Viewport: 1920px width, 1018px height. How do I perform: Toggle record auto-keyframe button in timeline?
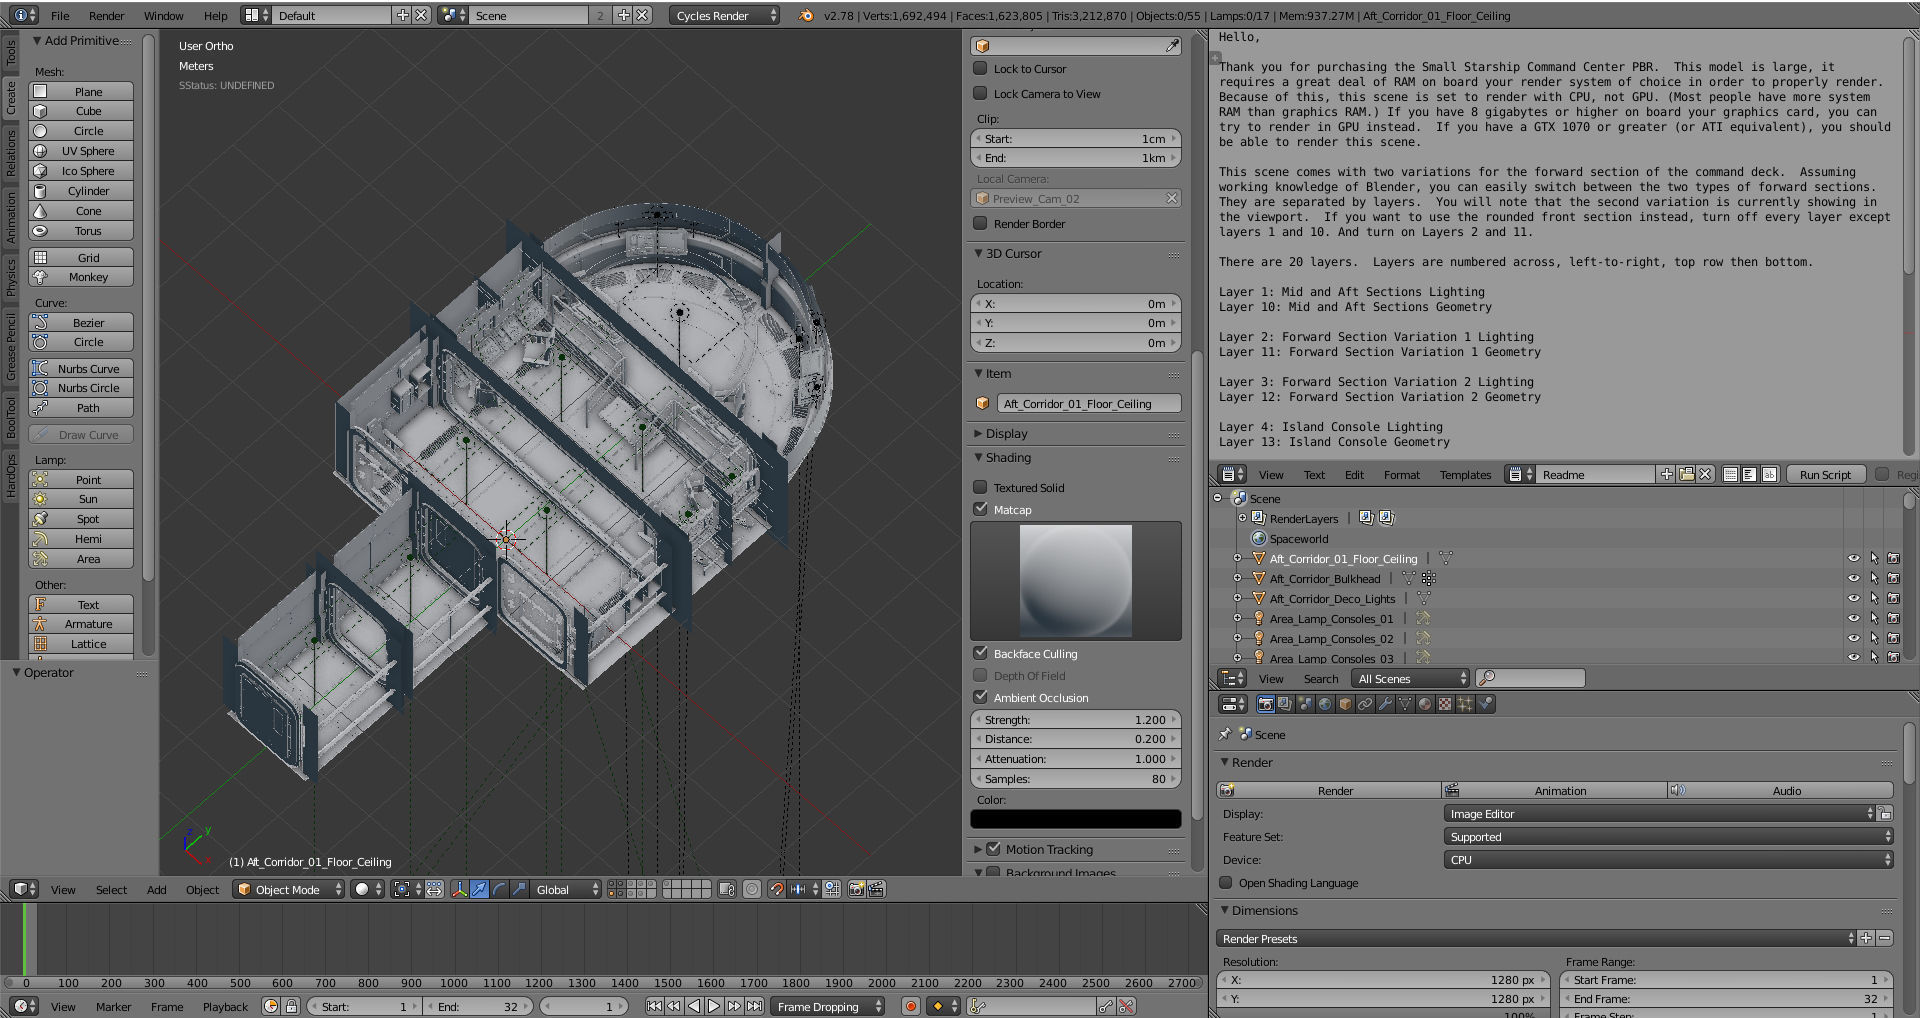tap(910, 1006)
